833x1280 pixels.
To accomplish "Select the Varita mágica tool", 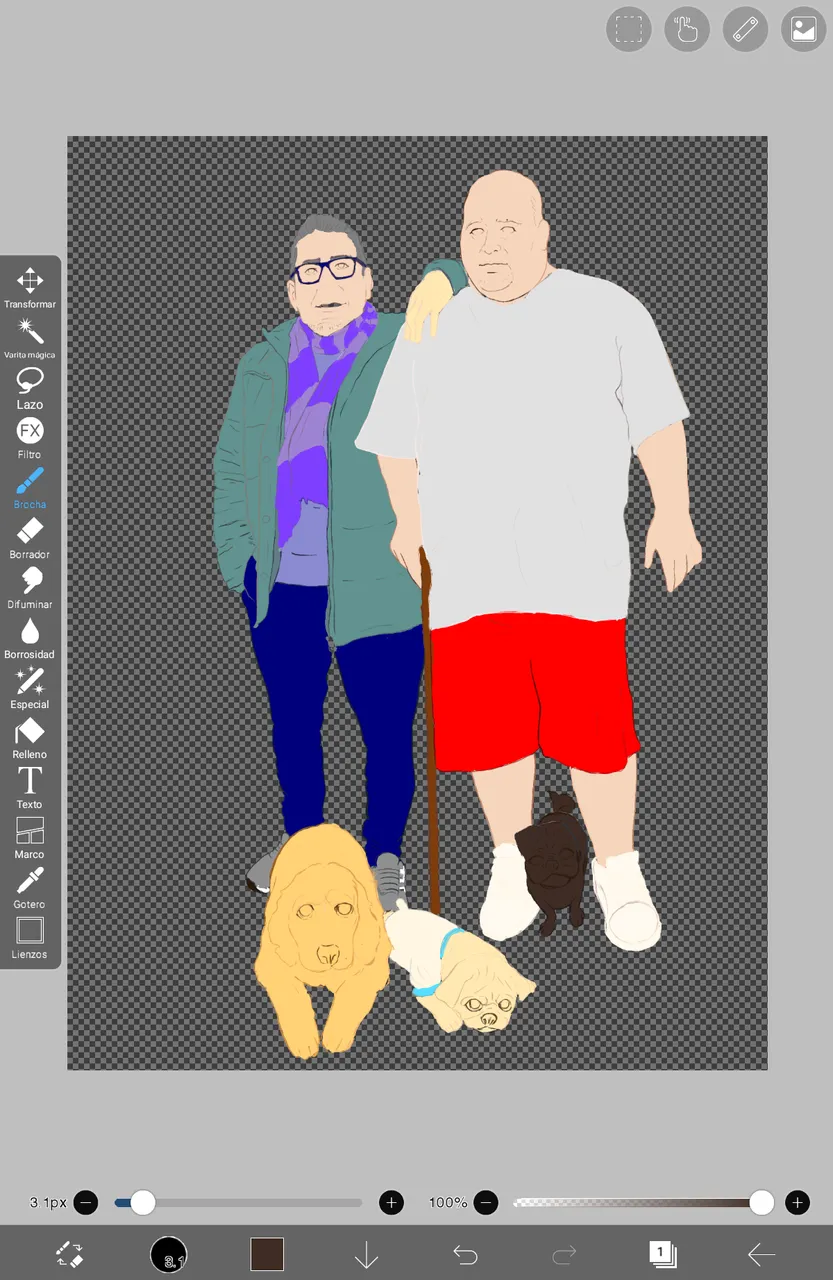I will click(x=30, y=337).
